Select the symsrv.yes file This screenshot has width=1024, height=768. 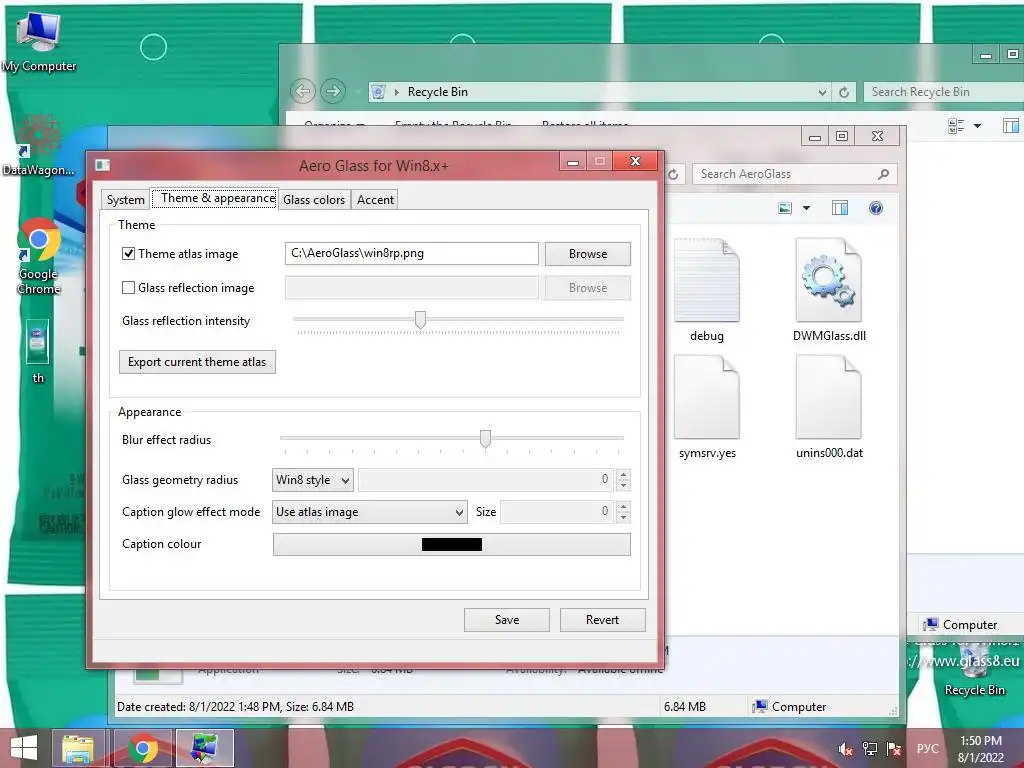[x=707, y=408]
